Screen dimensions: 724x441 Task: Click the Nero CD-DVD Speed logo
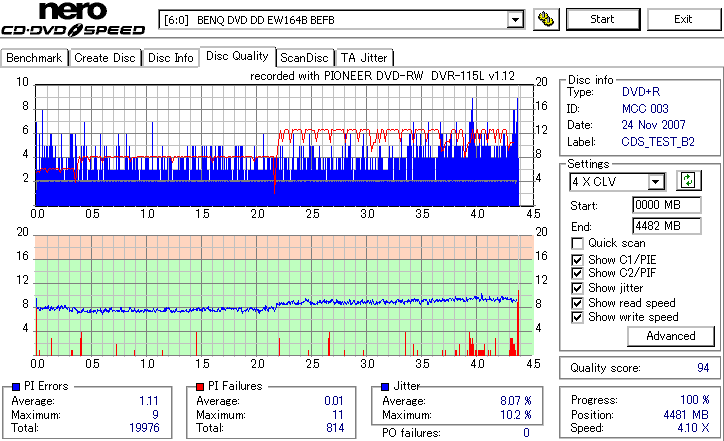[73, 19]
